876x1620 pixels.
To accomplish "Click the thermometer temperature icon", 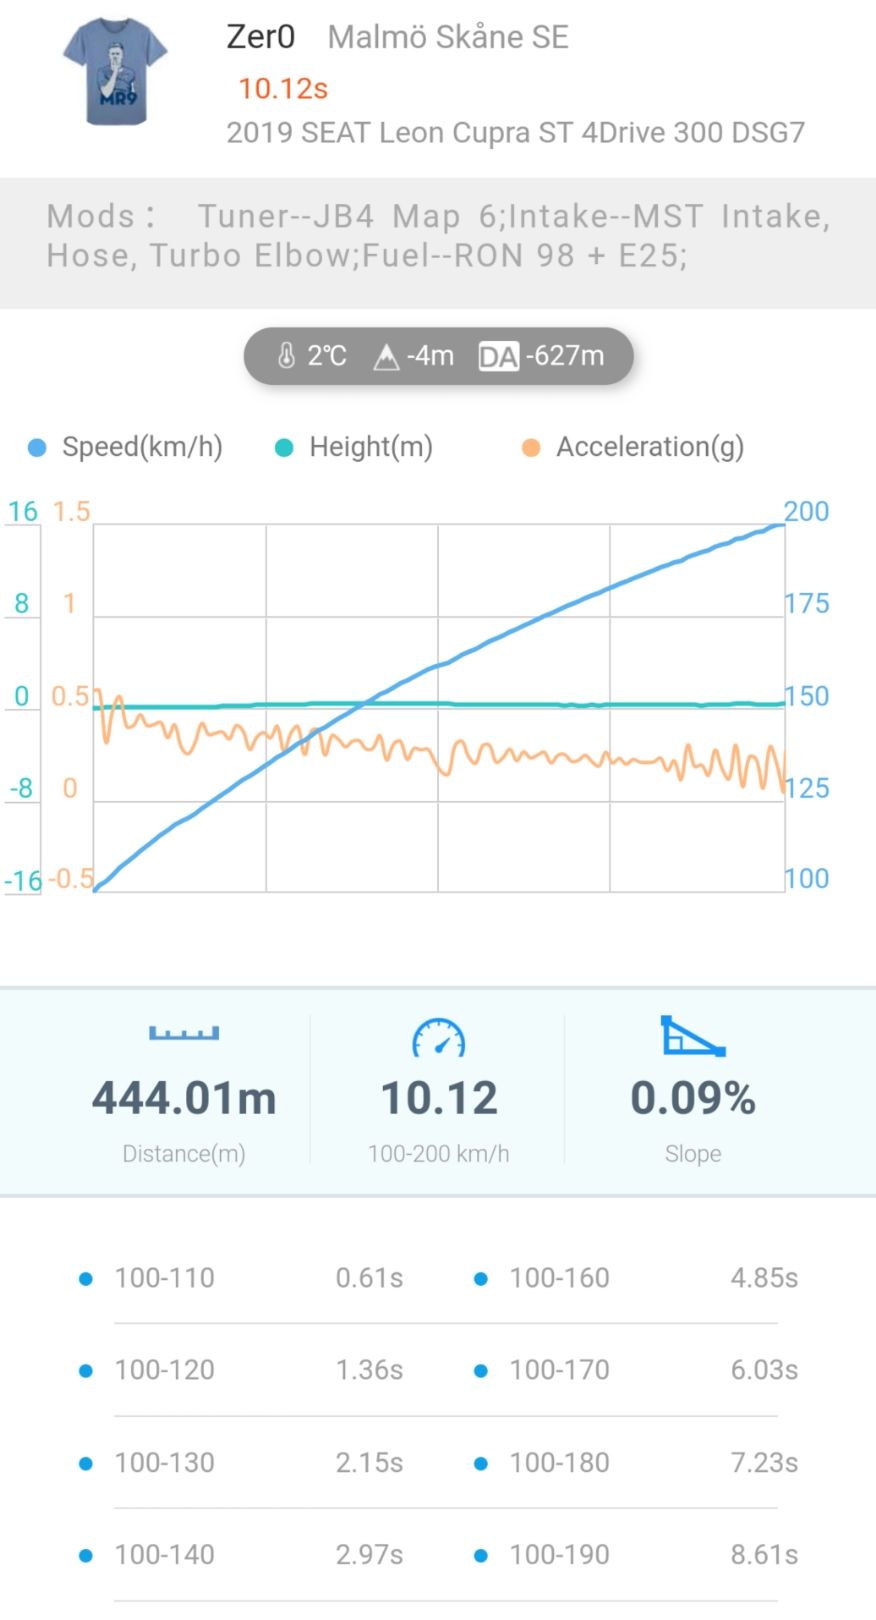I will click(286, 356).
